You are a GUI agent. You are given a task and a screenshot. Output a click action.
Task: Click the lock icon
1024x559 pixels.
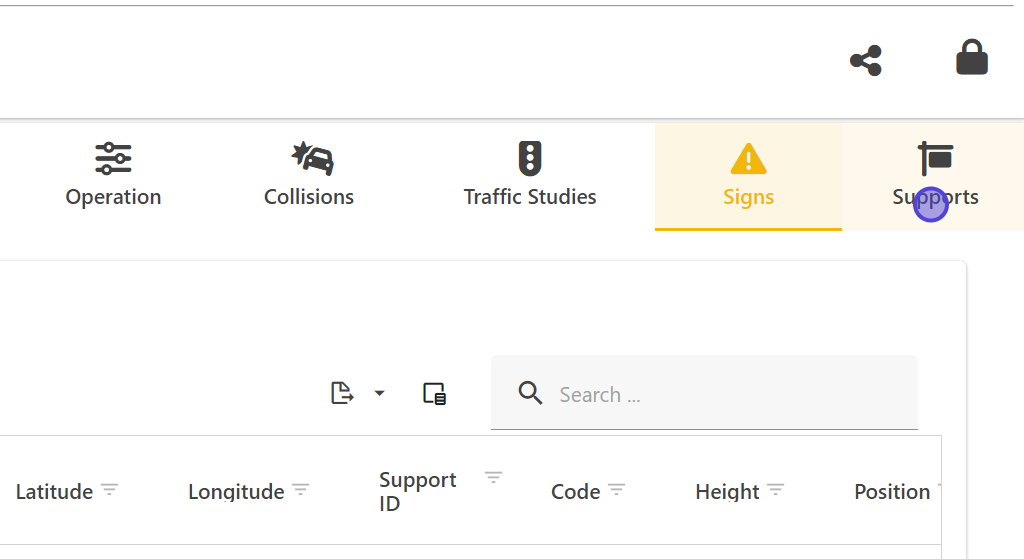pyautogui.click(x=972, y=58)
